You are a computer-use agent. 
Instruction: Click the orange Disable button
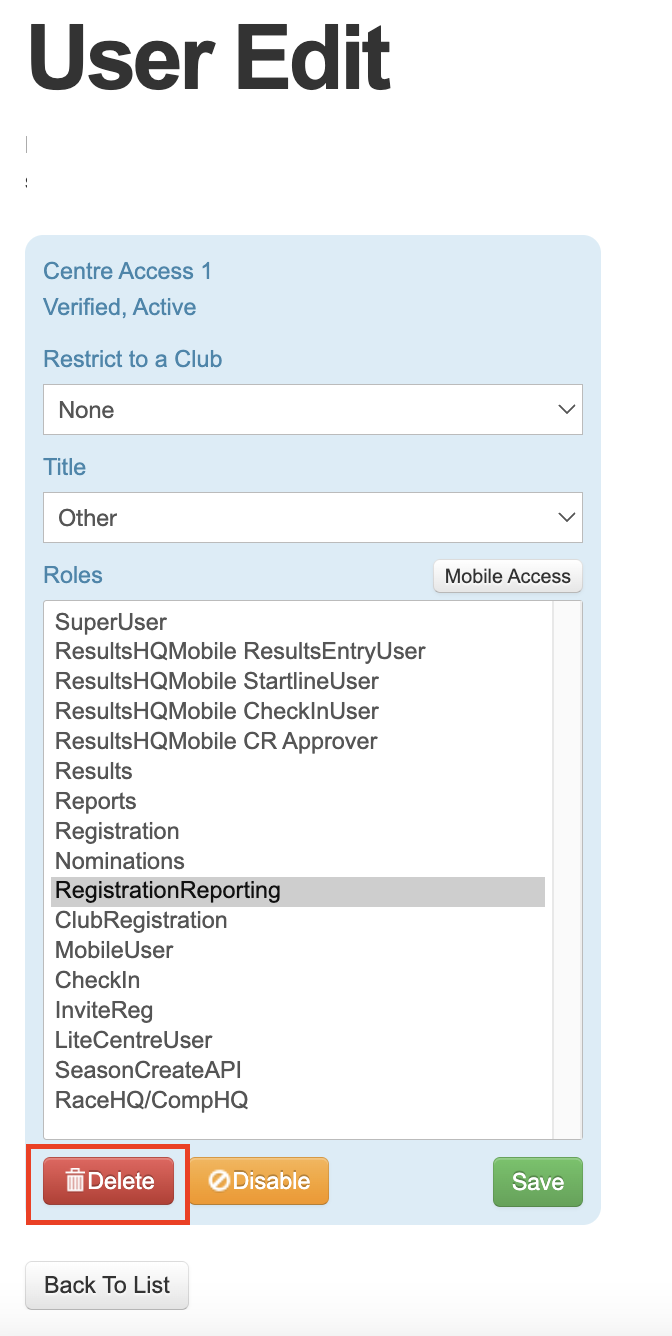click(259, 1181)
